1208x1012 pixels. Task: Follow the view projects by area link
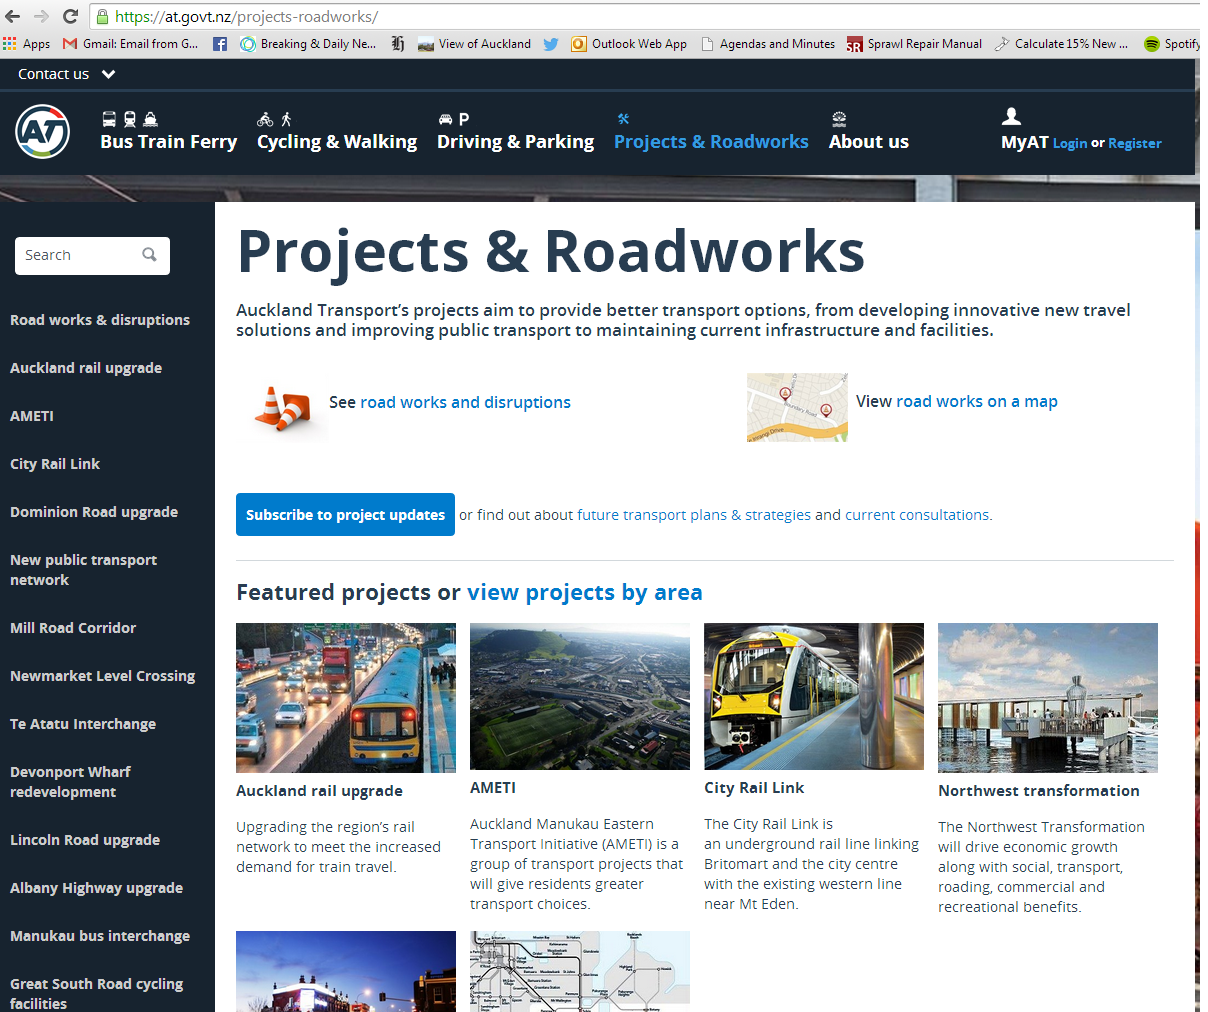[x=584, y=592]
